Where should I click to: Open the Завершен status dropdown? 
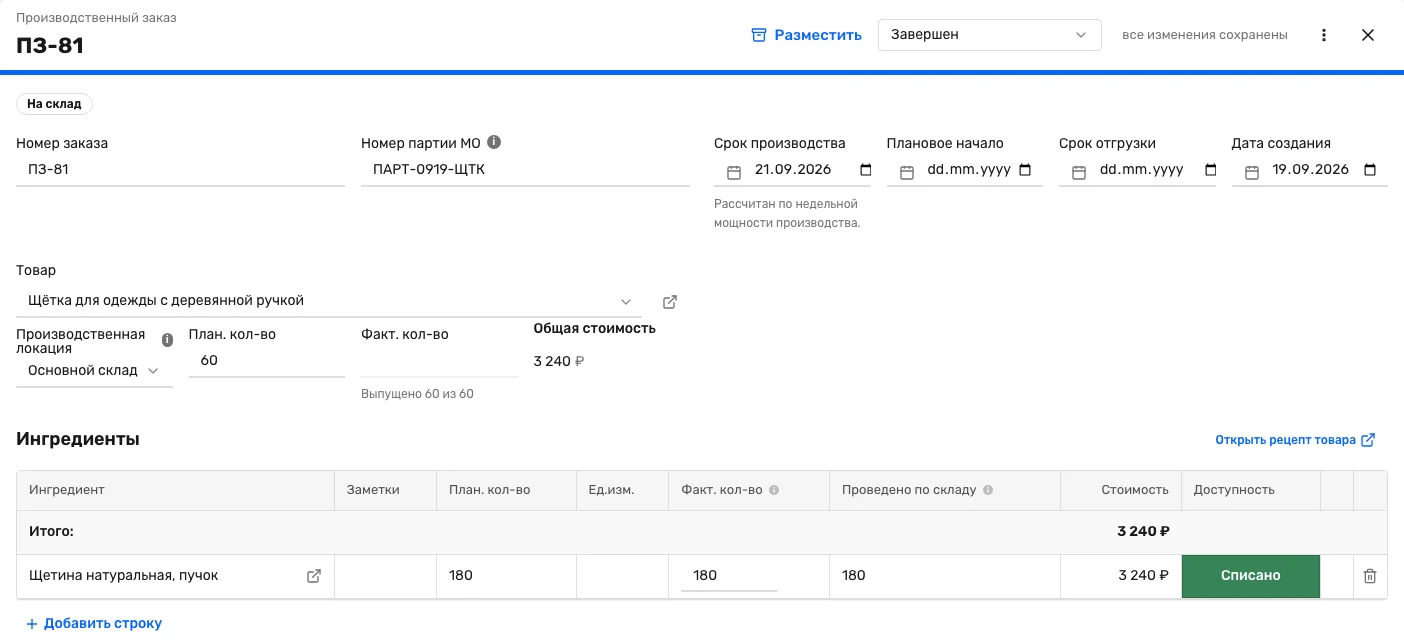pyautogui.click(x=989, y=35)
